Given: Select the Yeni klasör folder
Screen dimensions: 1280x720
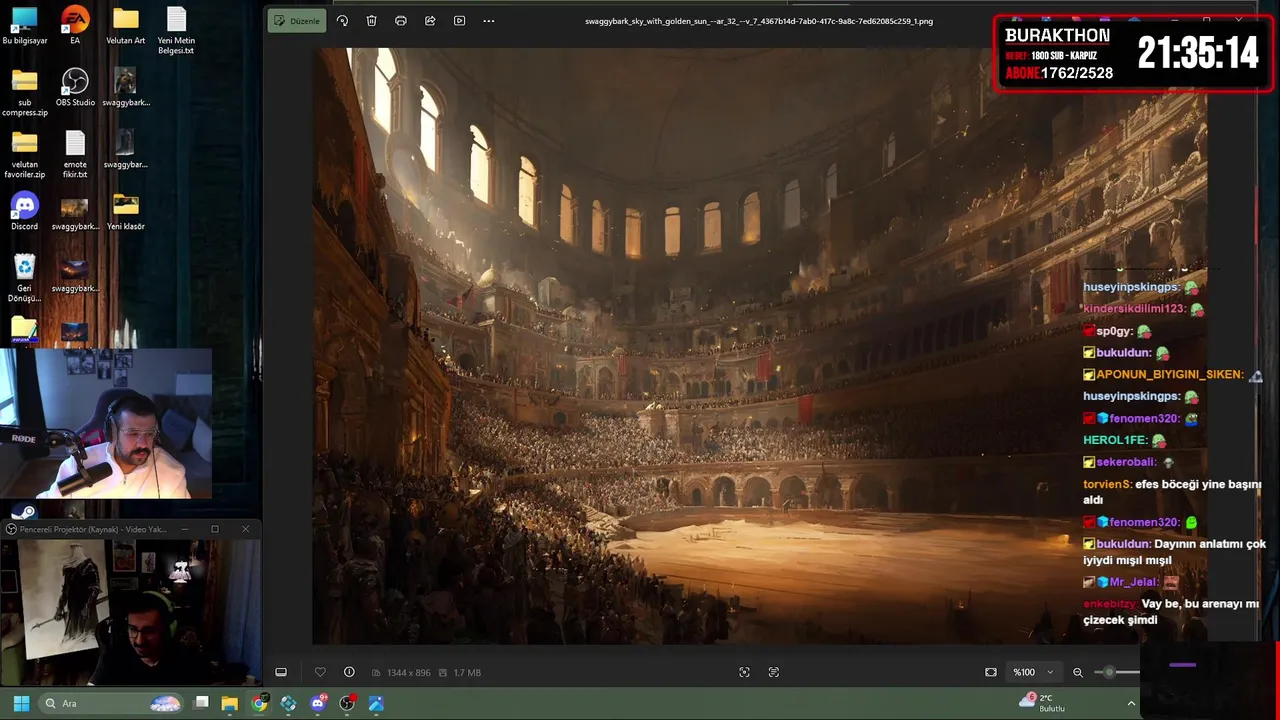Looking at the screenshot, I should click(x=125, y=212).
